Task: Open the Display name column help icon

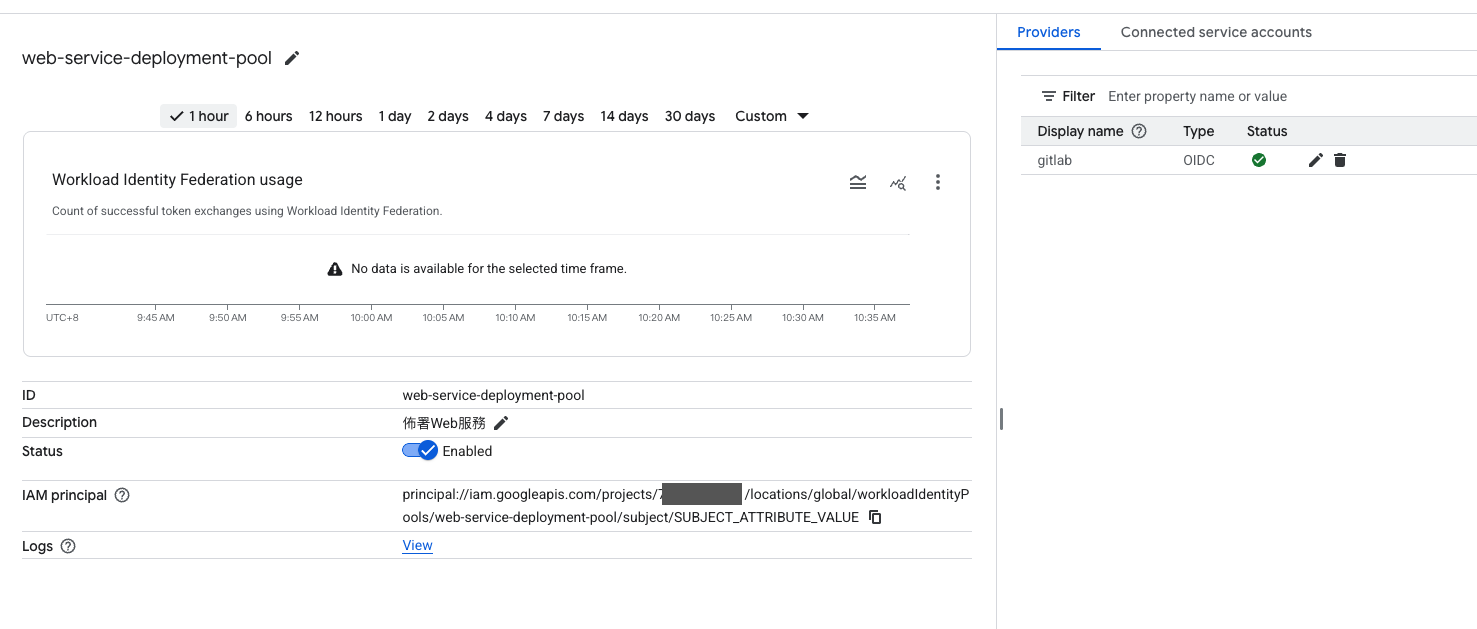Action: (x=1138, y=131)
